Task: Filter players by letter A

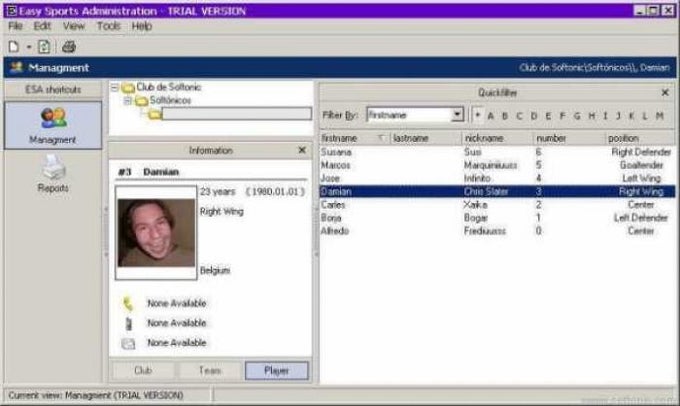Action: click(x=490, y=116)
